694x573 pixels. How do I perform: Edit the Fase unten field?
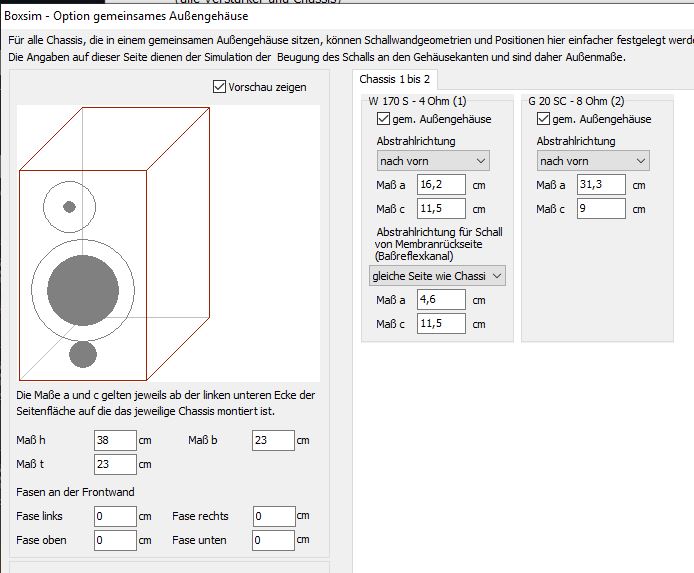click(273, 540)
